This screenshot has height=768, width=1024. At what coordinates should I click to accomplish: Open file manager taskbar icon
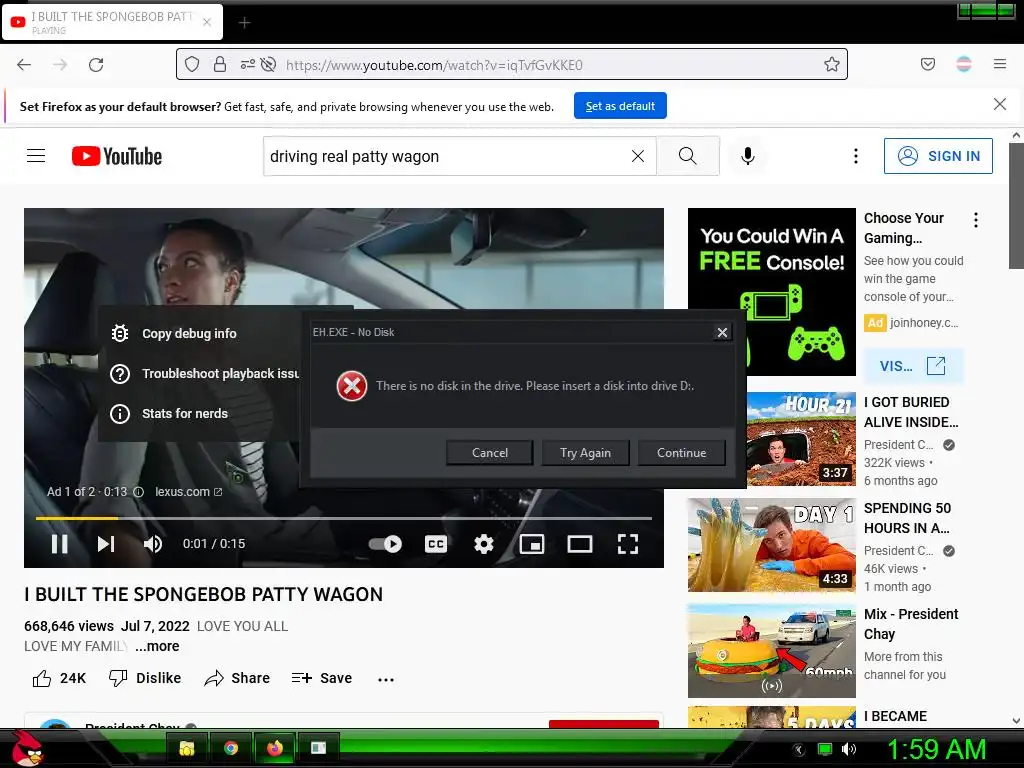pos(187,748)
